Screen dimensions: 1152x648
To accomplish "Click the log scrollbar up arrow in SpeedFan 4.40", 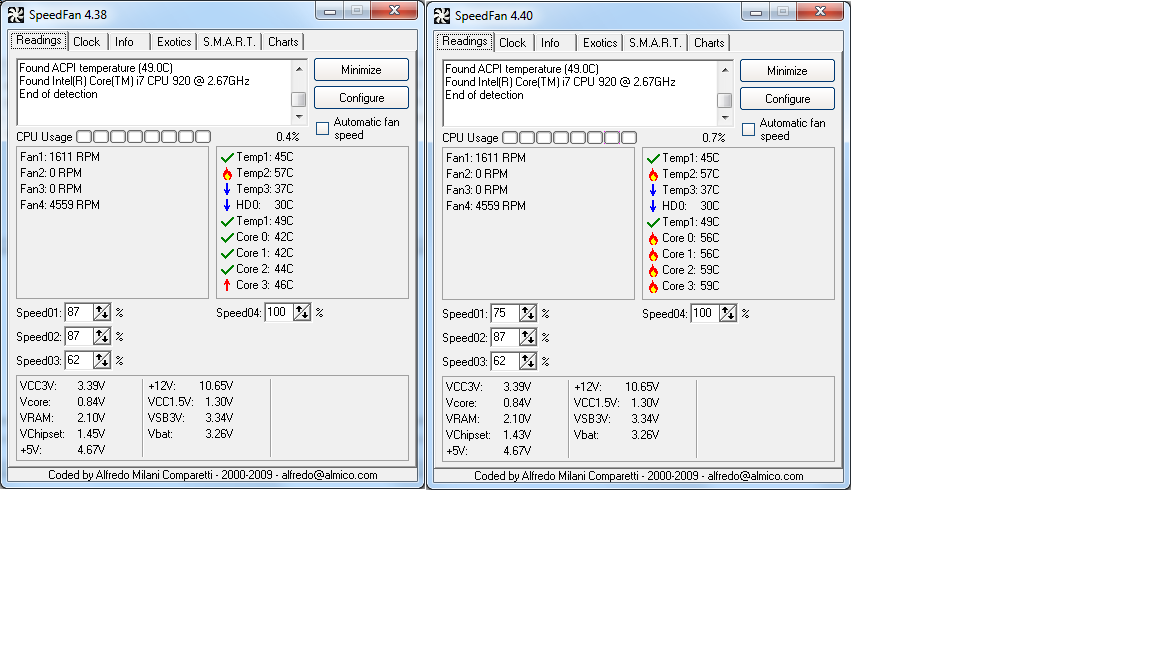I will pyautogui.click(x=725, y=69).
